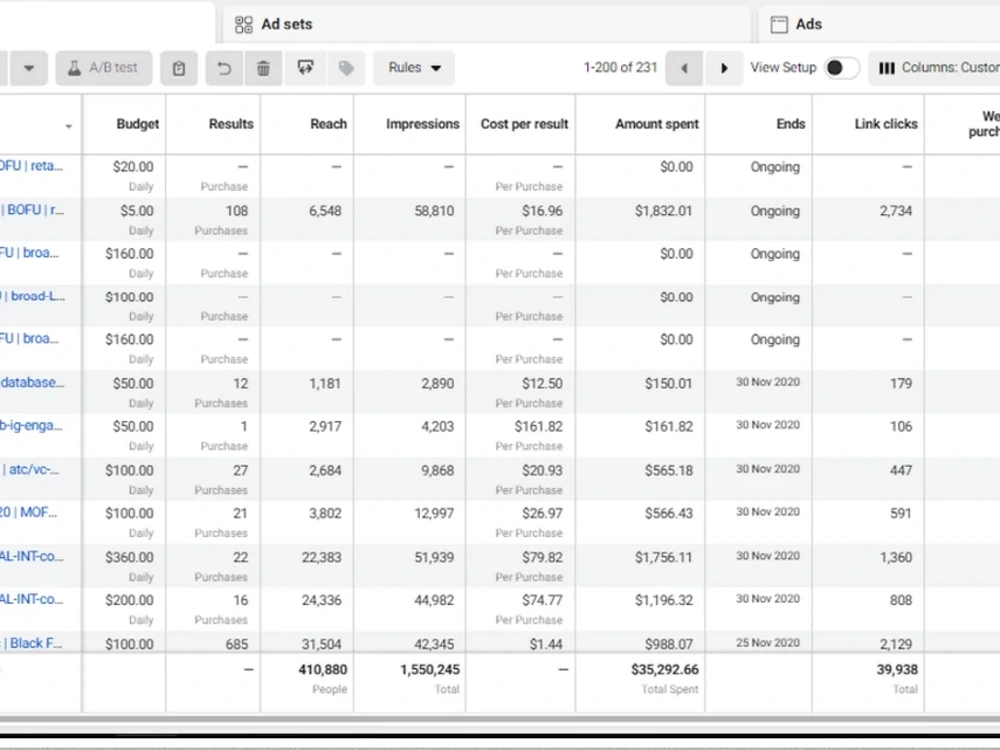Click the previous page arrow icon
Viewport: 1000px width, 750px height.
pyautogui.click(x=684, y=67)
